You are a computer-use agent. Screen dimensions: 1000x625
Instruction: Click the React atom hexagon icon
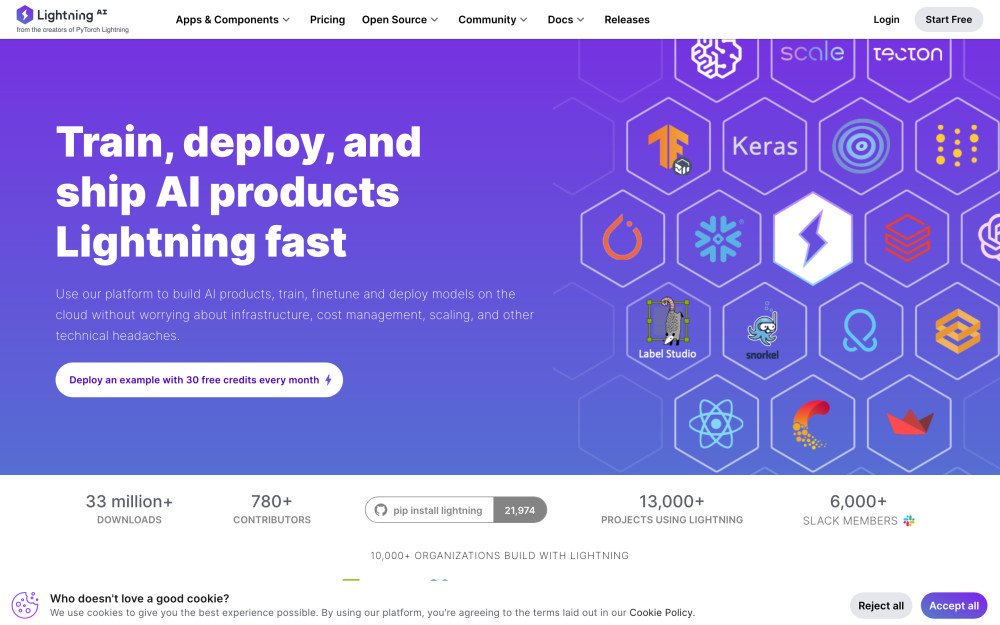point(716,422)
